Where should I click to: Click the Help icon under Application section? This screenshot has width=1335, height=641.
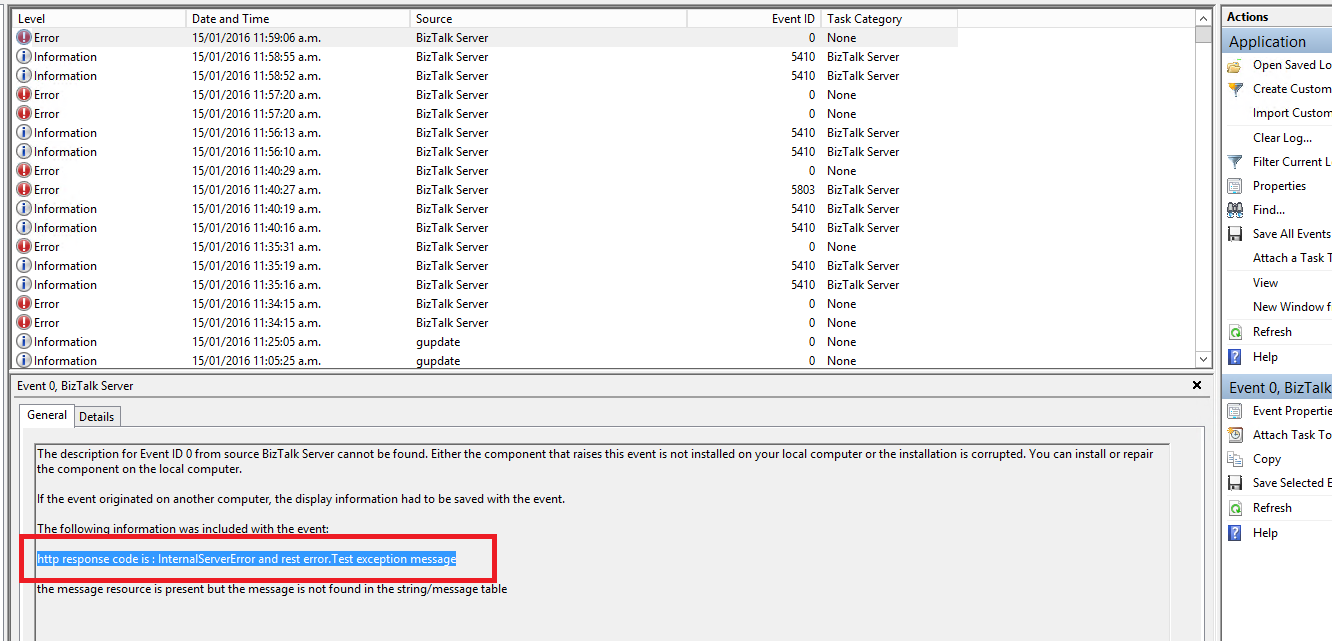[x=1235, y=357]
